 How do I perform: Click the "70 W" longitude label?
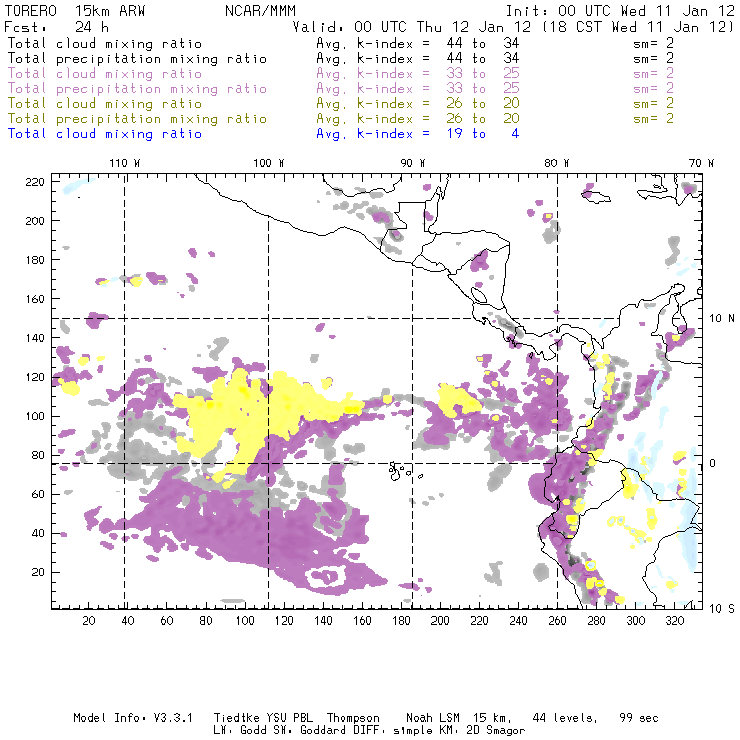[x=701, y=163]
